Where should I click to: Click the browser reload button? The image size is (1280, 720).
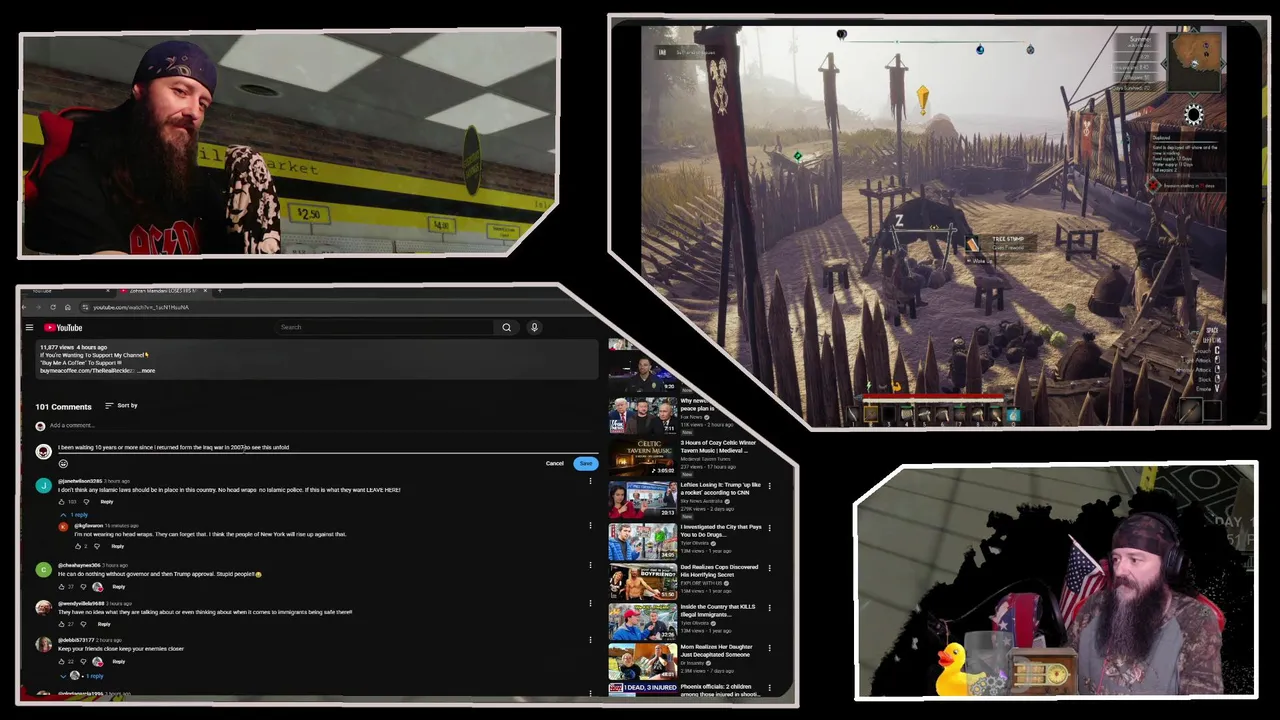53,307
